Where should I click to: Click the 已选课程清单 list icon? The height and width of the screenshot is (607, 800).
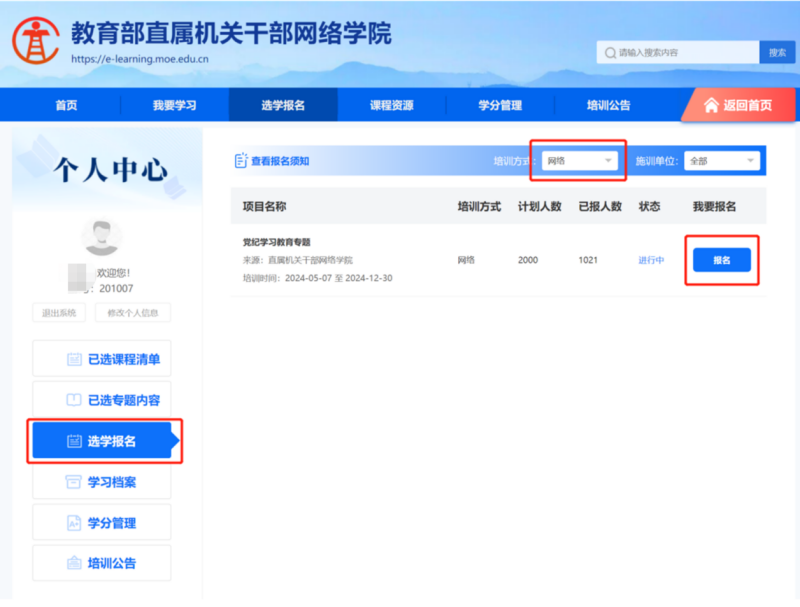click(x=74, y=359)
